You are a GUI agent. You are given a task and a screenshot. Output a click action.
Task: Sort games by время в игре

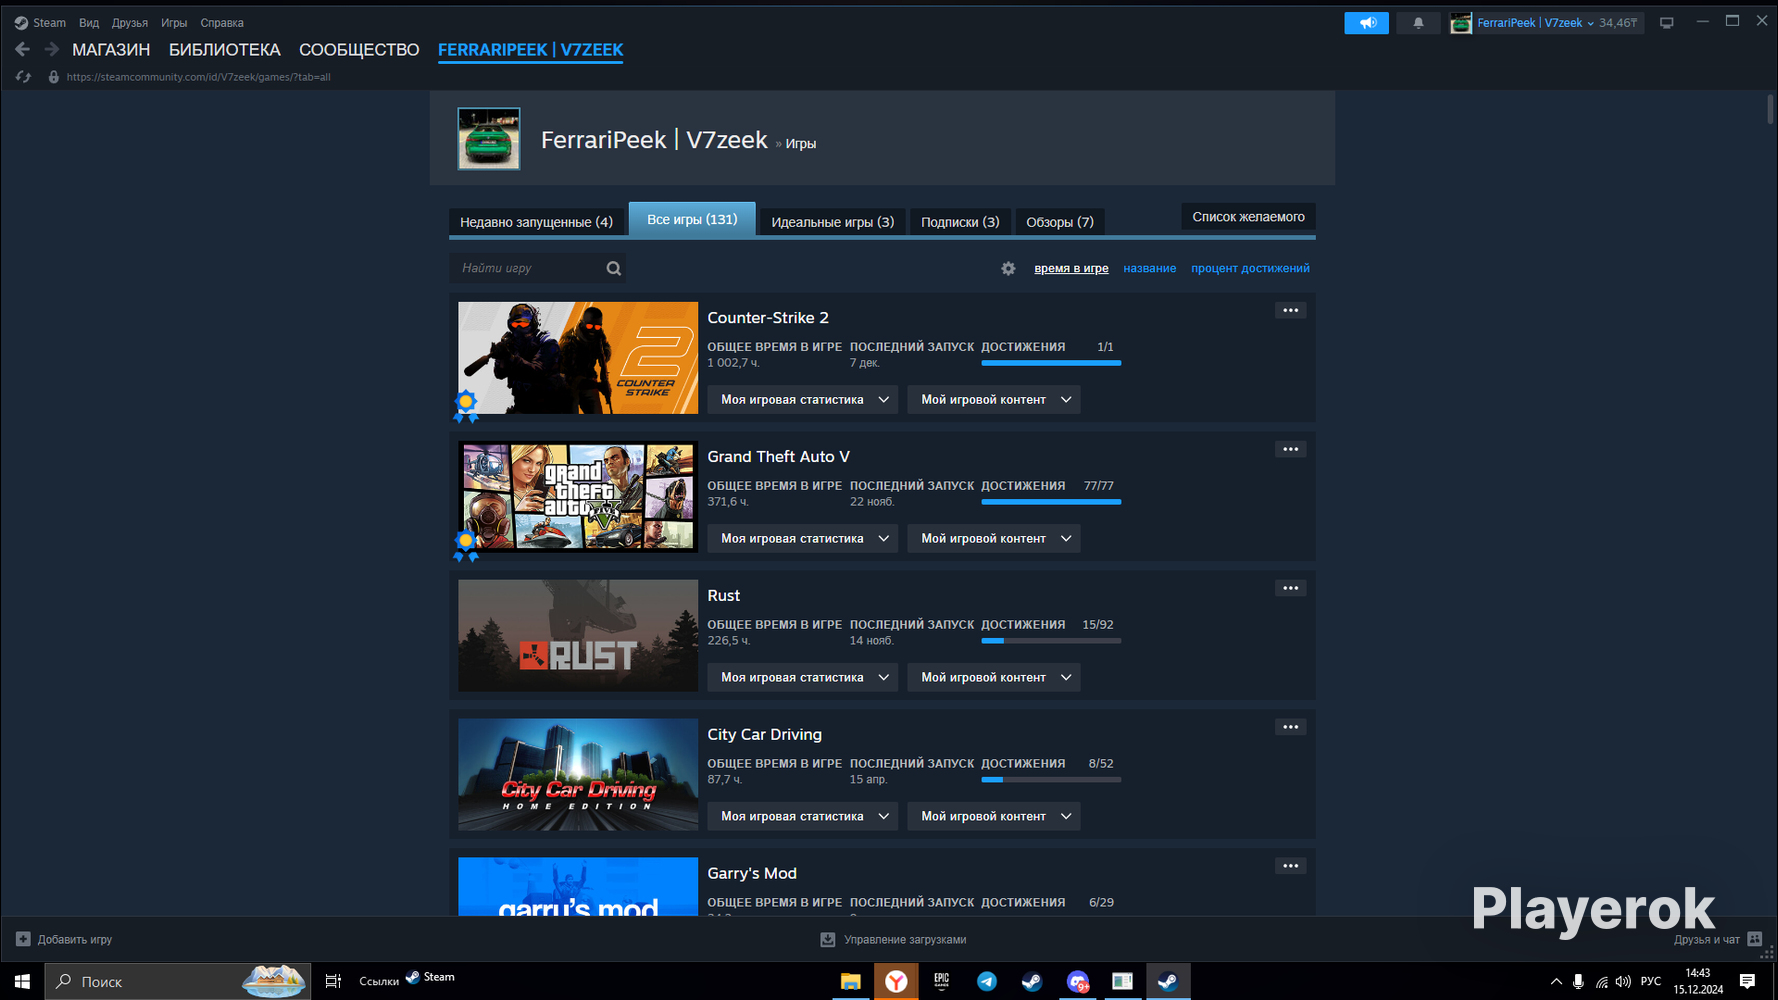1071,268
